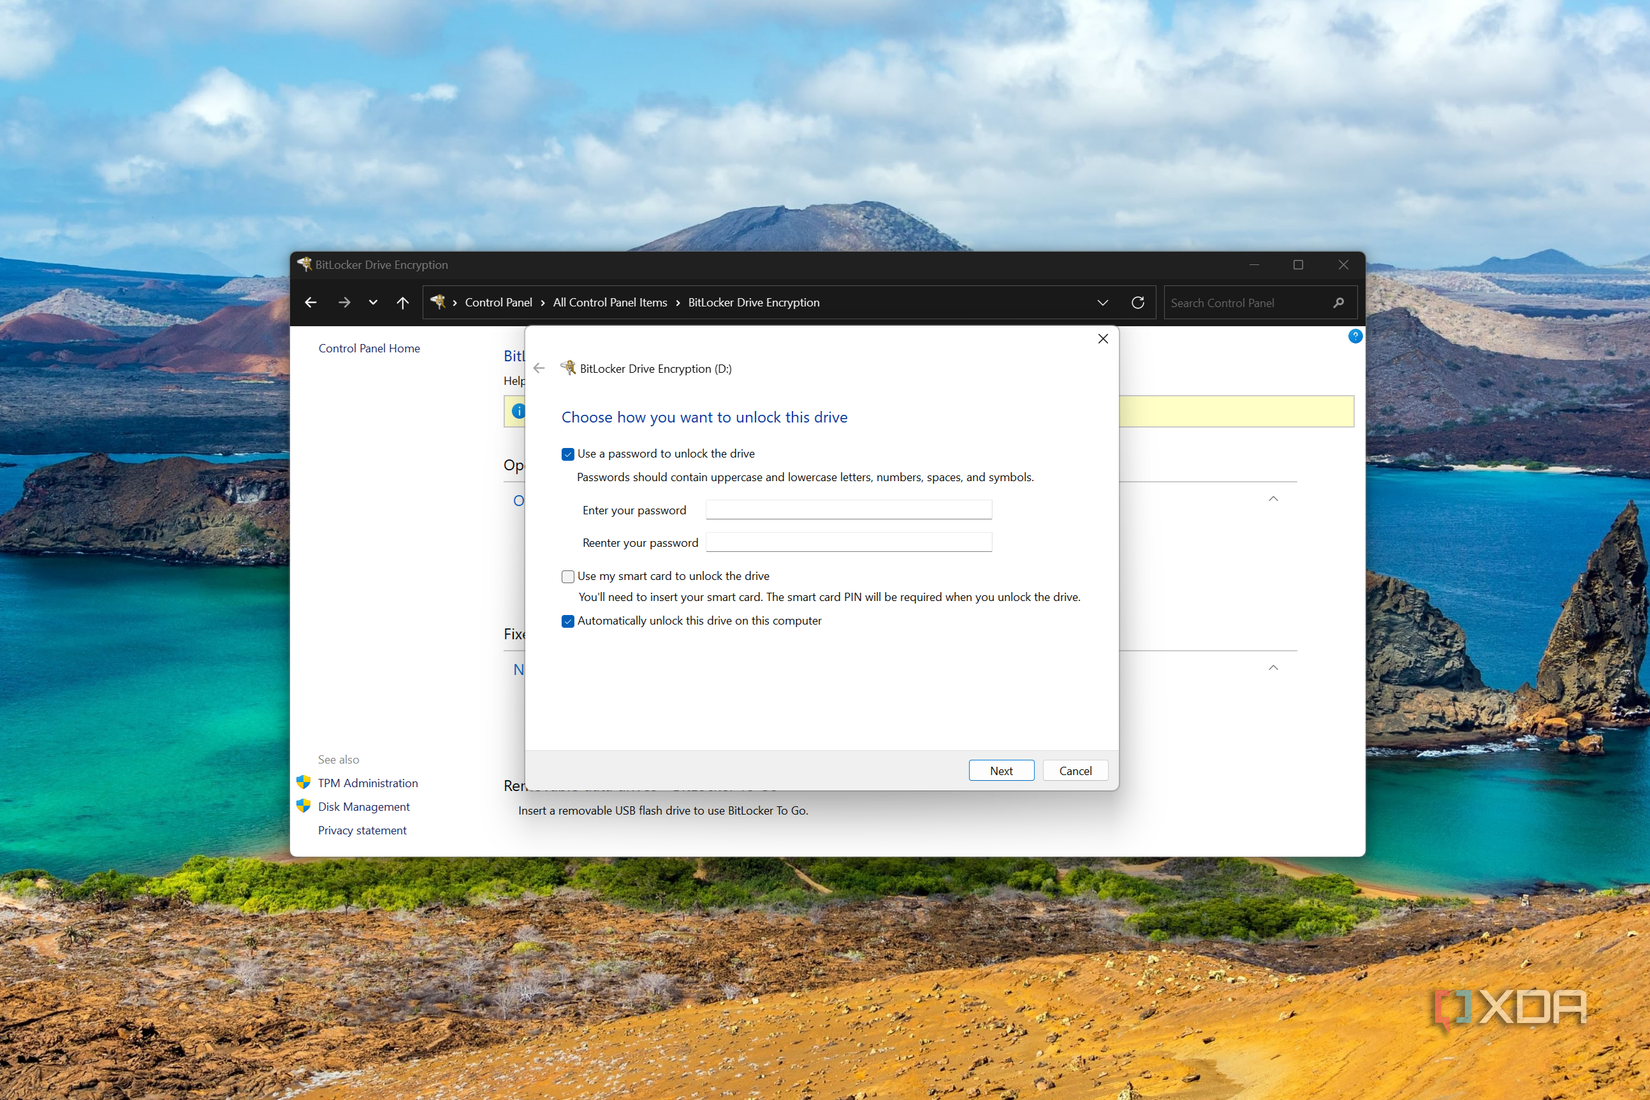Enable 'Use my smart card to unlock the drive'
Screen dimensions: 1650x1100
pyautogui.click(x=568, y=576)
